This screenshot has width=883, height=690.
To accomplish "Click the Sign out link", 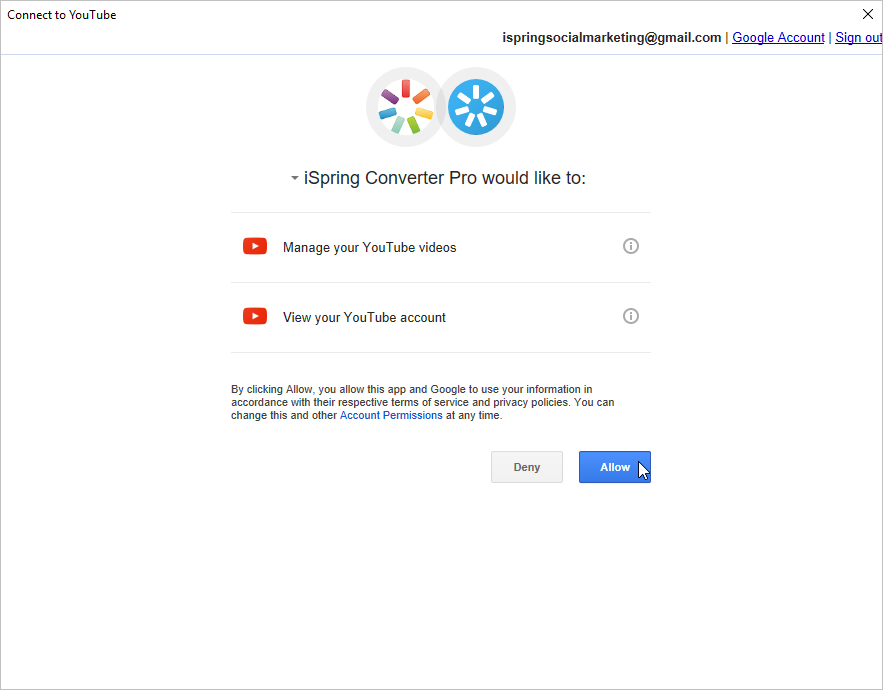I will (x=858, y=38).
